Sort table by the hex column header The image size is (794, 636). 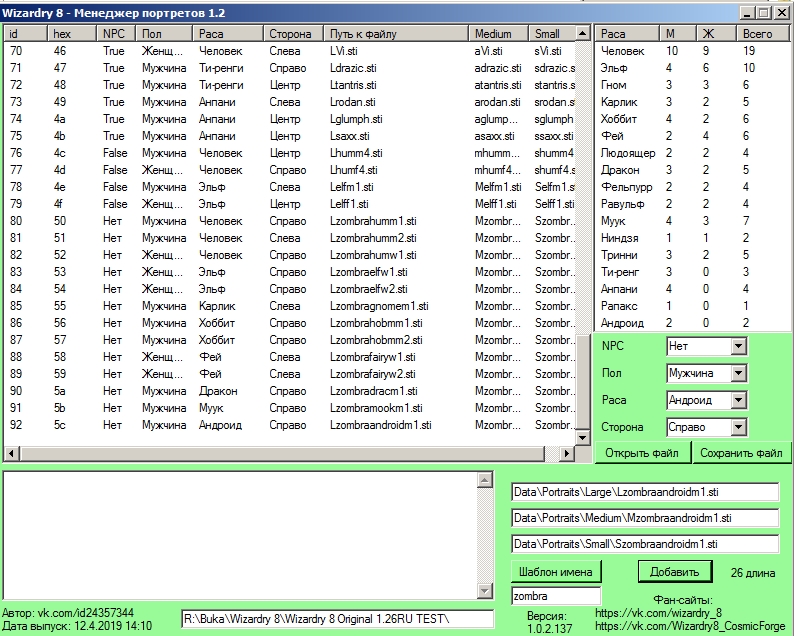[72, 34]
